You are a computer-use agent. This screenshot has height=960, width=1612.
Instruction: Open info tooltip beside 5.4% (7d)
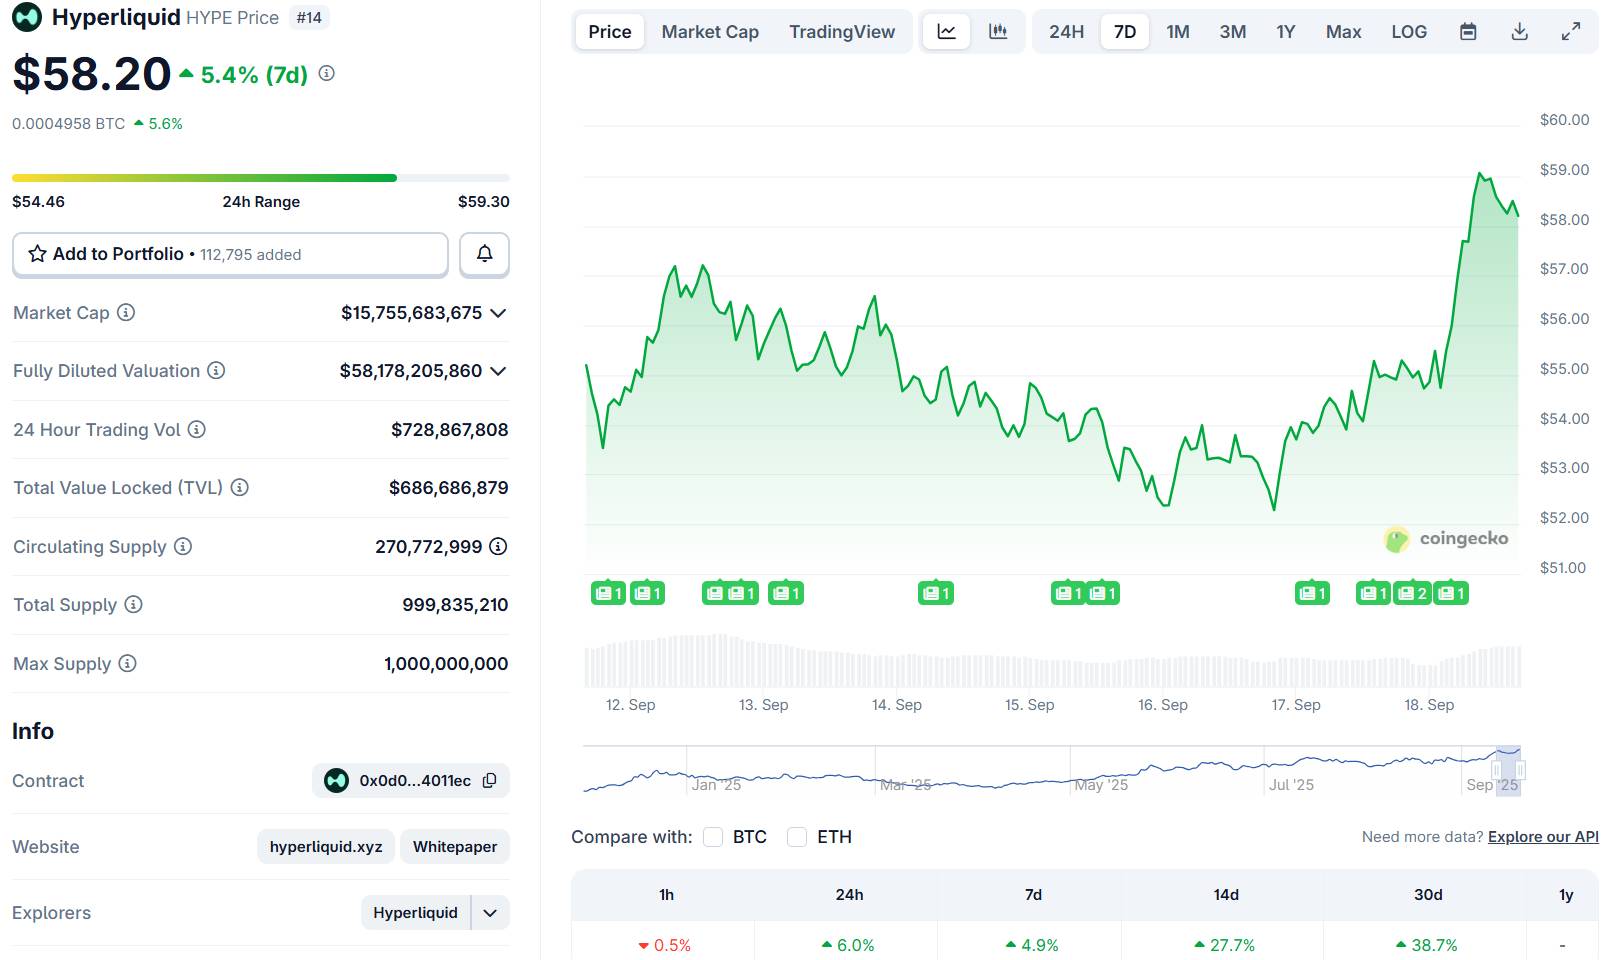click(x=326, y=73)
